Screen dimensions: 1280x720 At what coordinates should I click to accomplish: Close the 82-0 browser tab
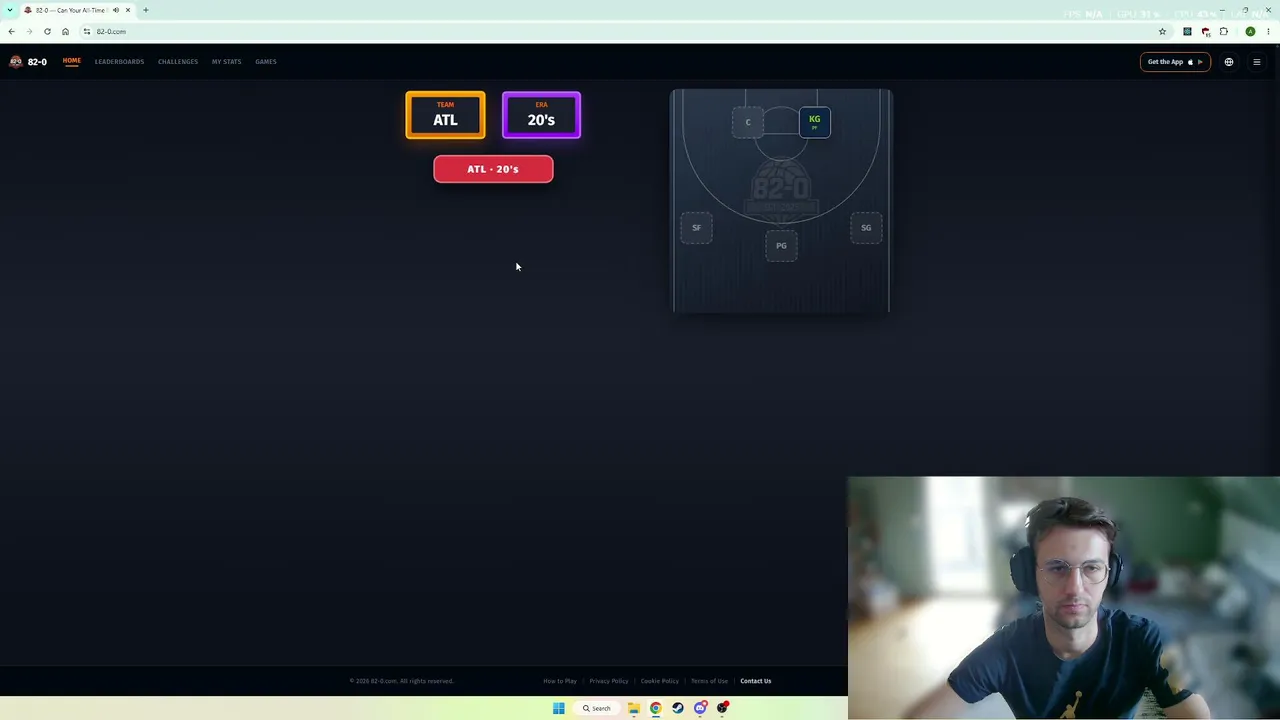128,10
